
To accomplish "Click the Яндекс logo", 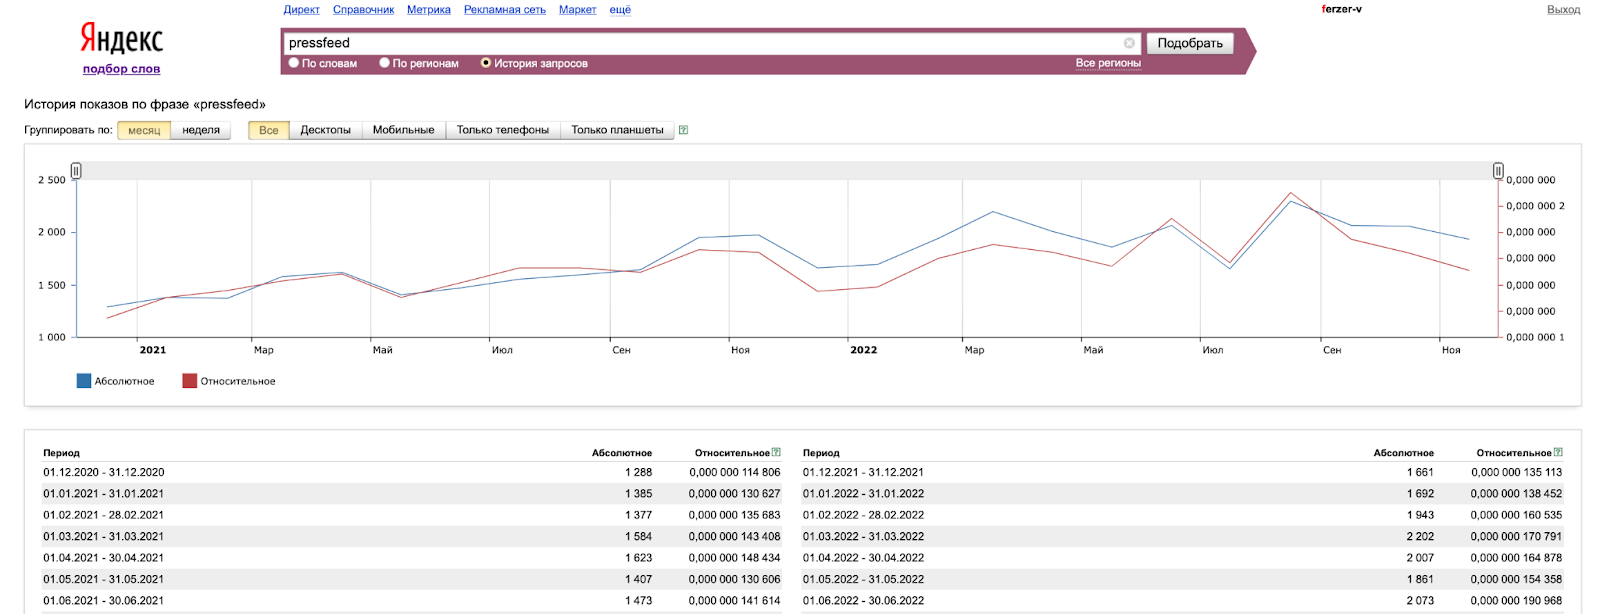I will click(x=121, y=39).
